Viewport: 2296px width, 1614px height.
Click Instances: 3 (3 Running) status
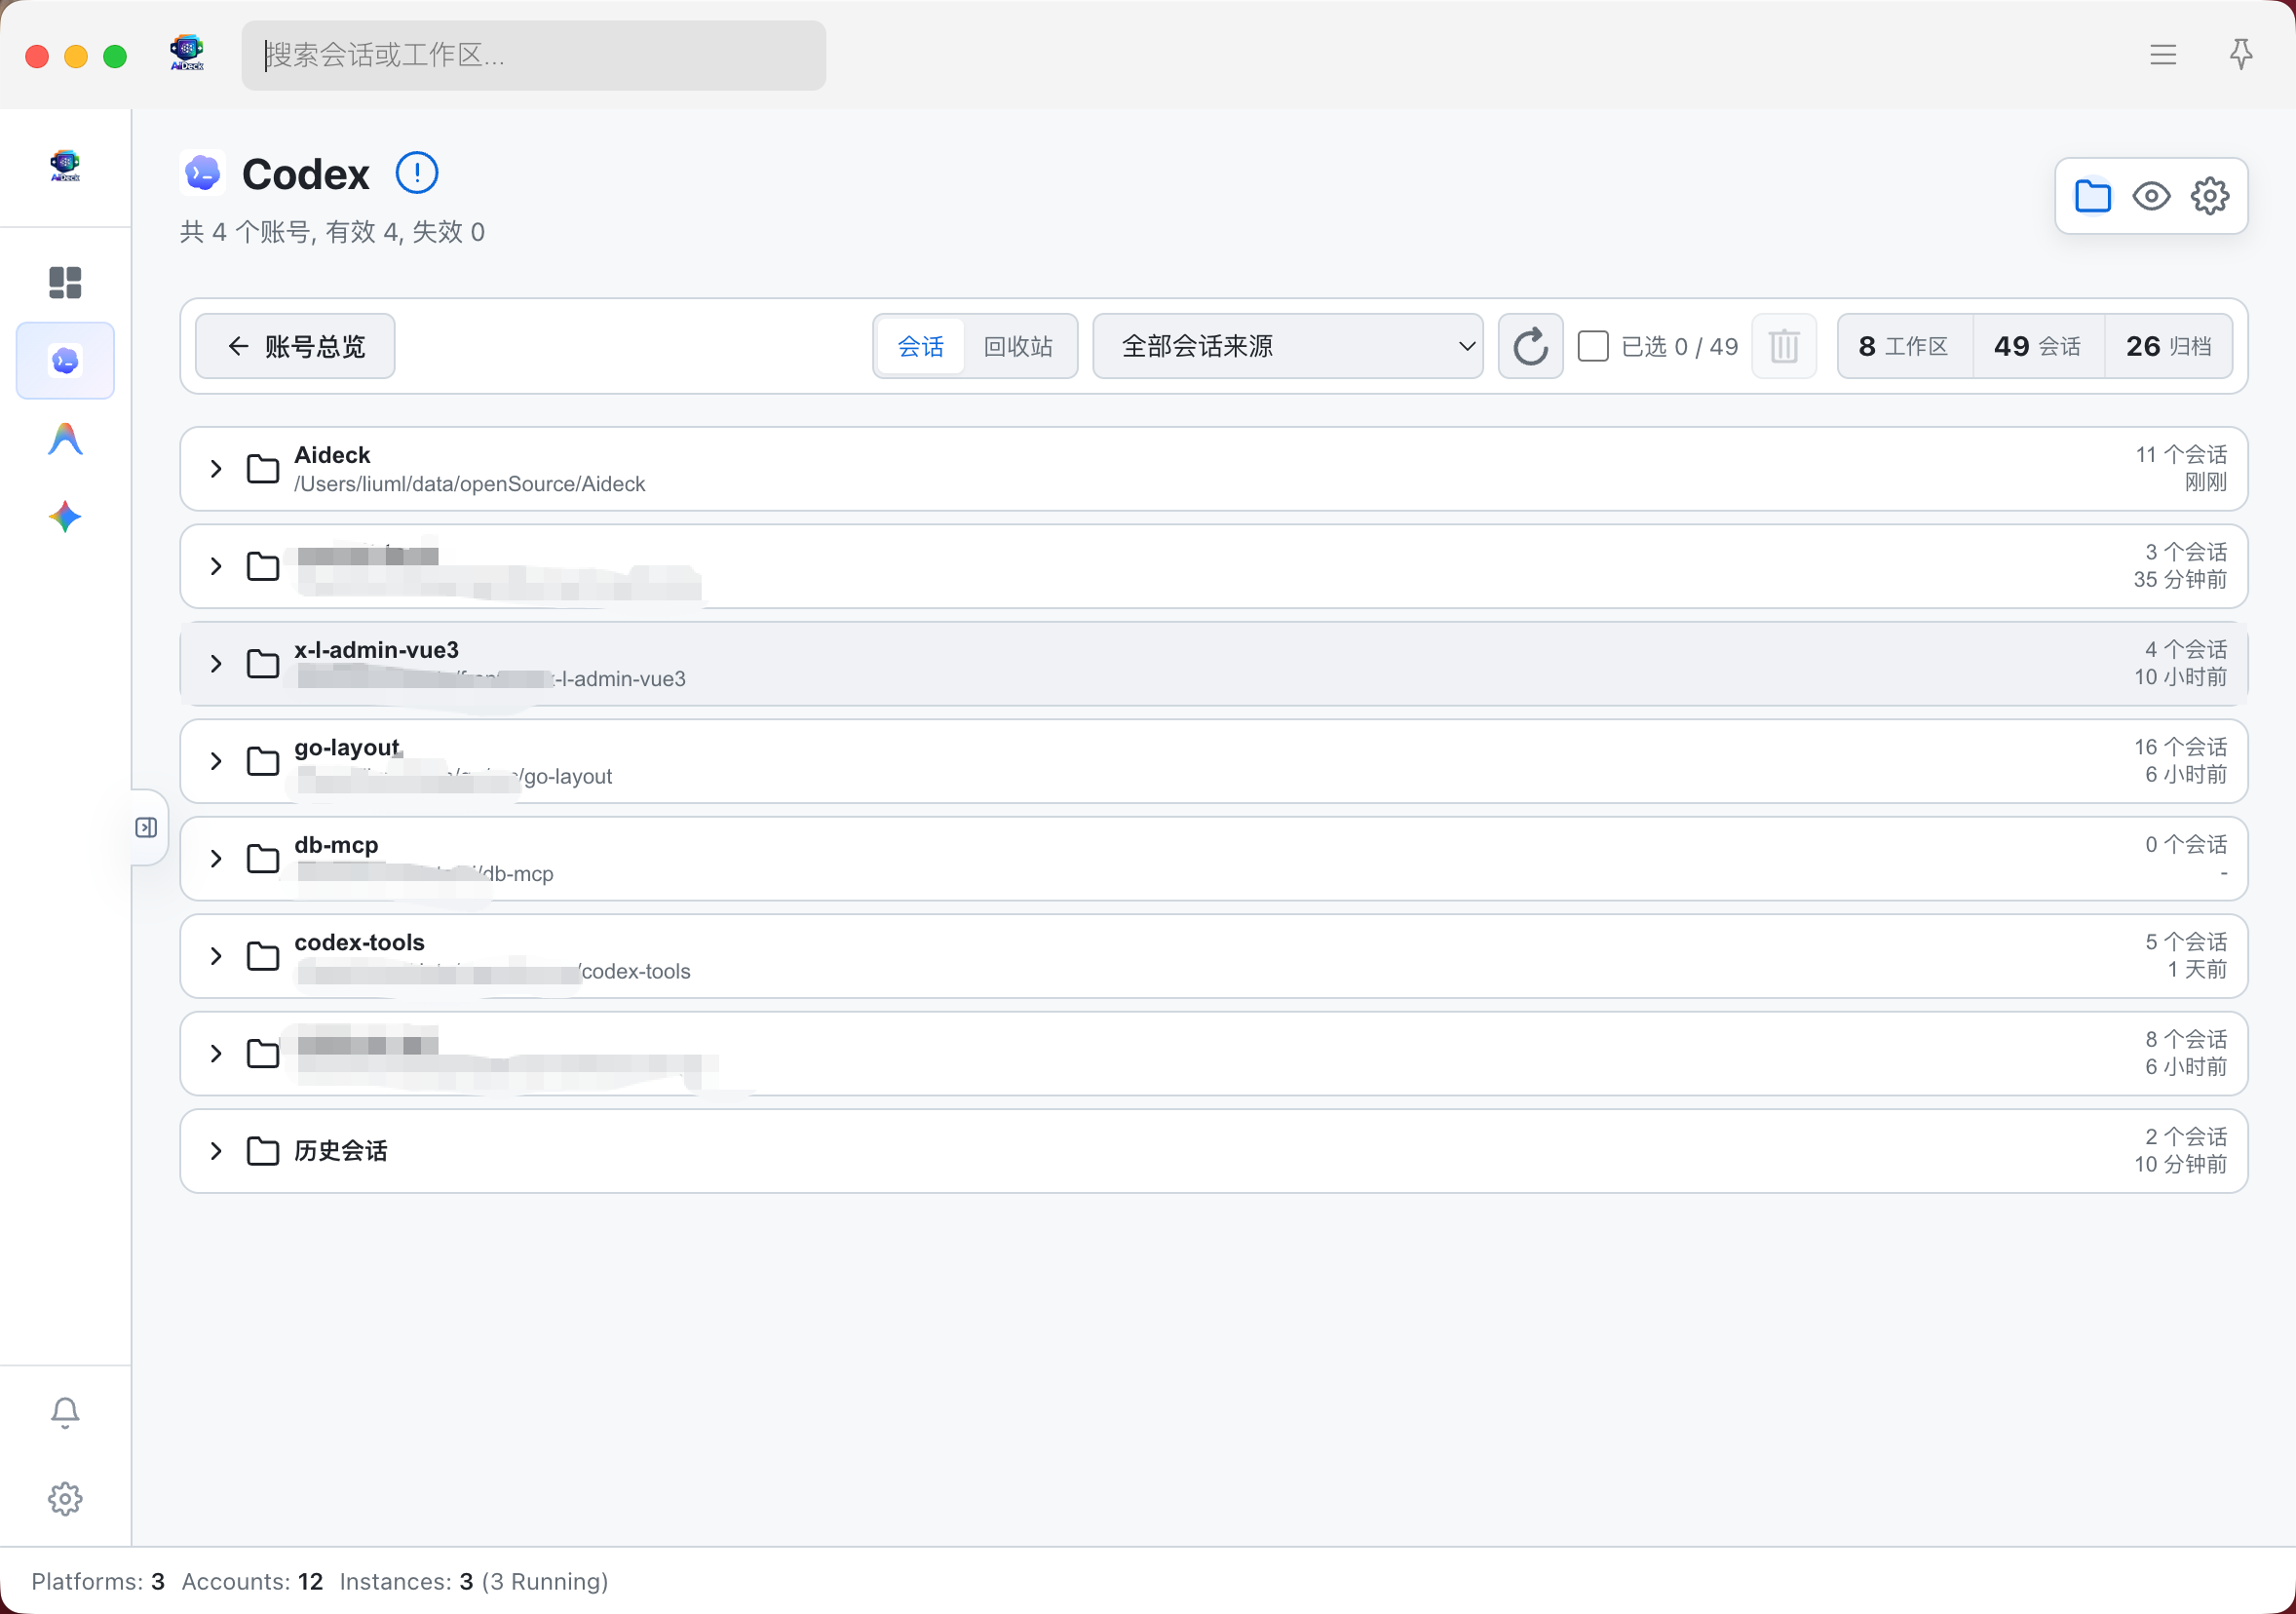point(474,1581)
